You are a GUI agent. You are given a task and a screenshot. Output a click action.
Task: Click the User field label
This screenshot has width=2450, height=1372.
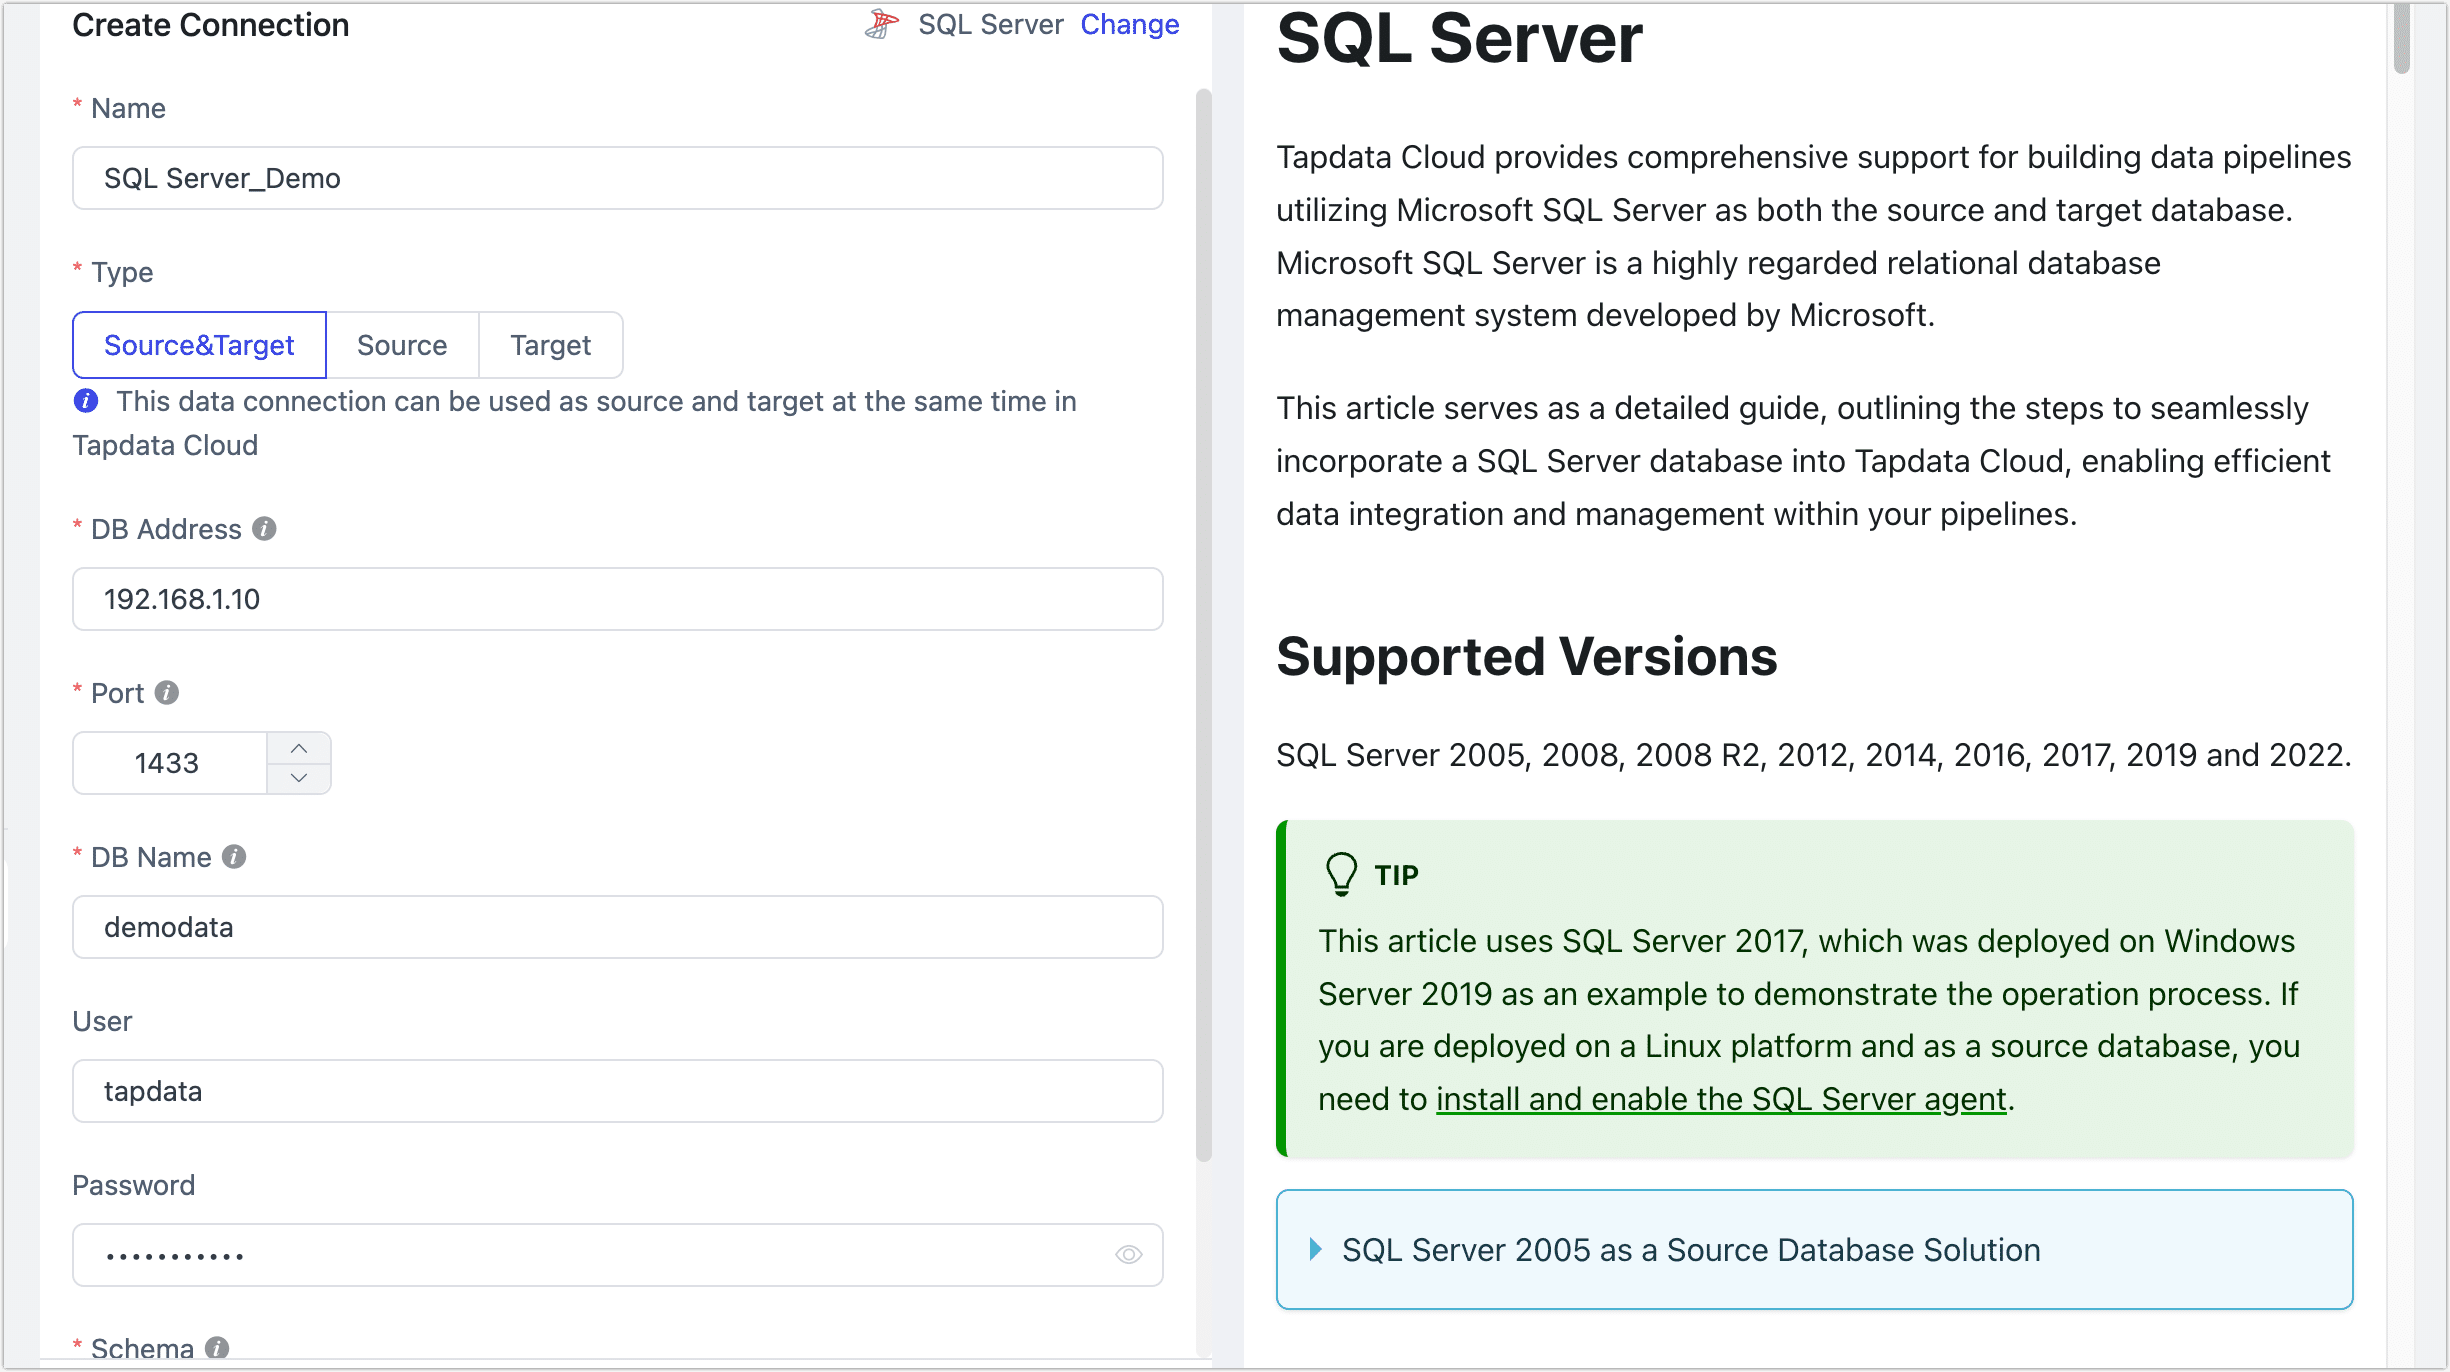click(x=102, y=1021)
